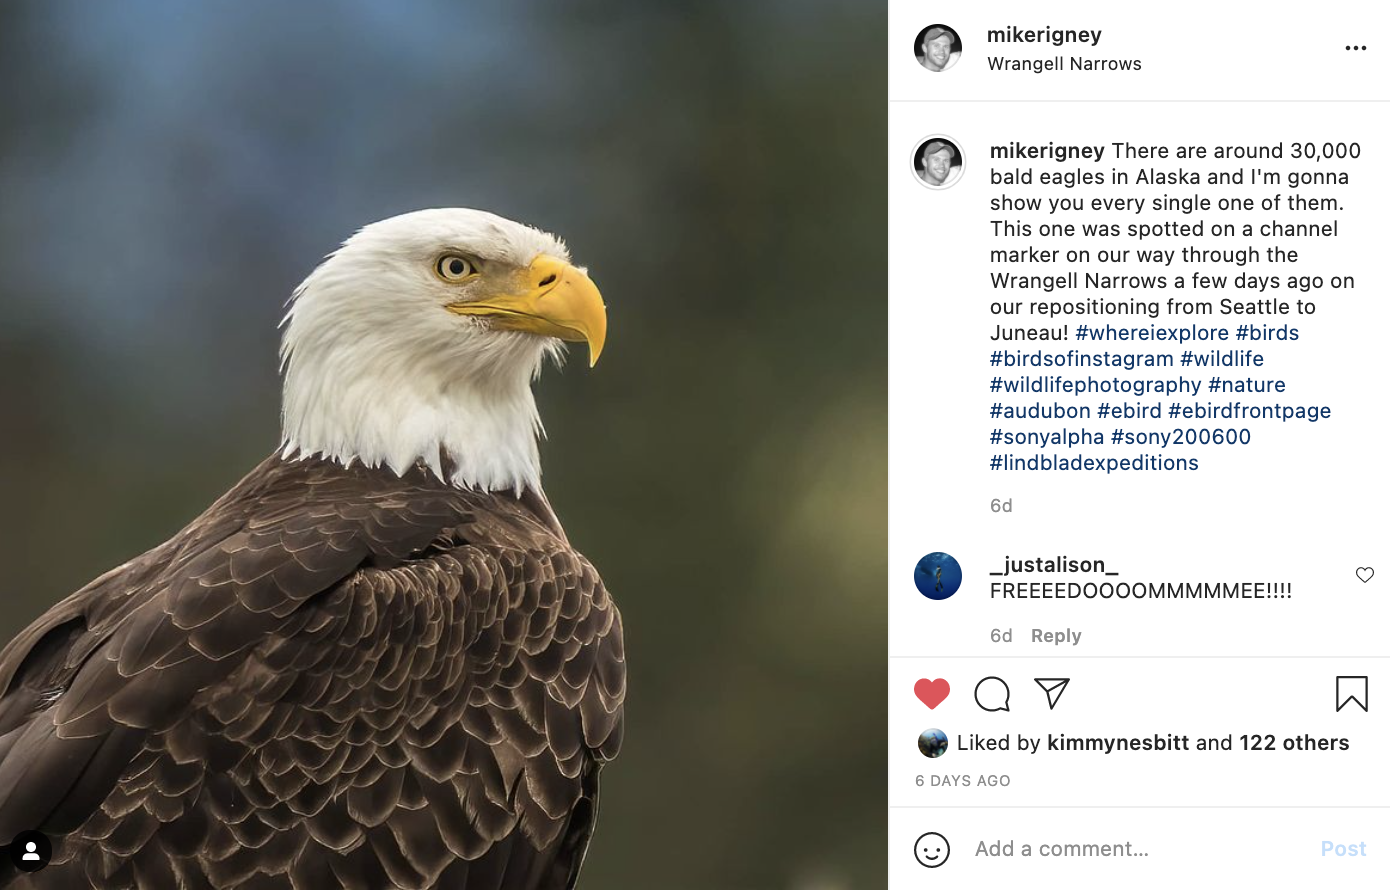
Task: Focus the Add a comment field
Action: 1140,849
